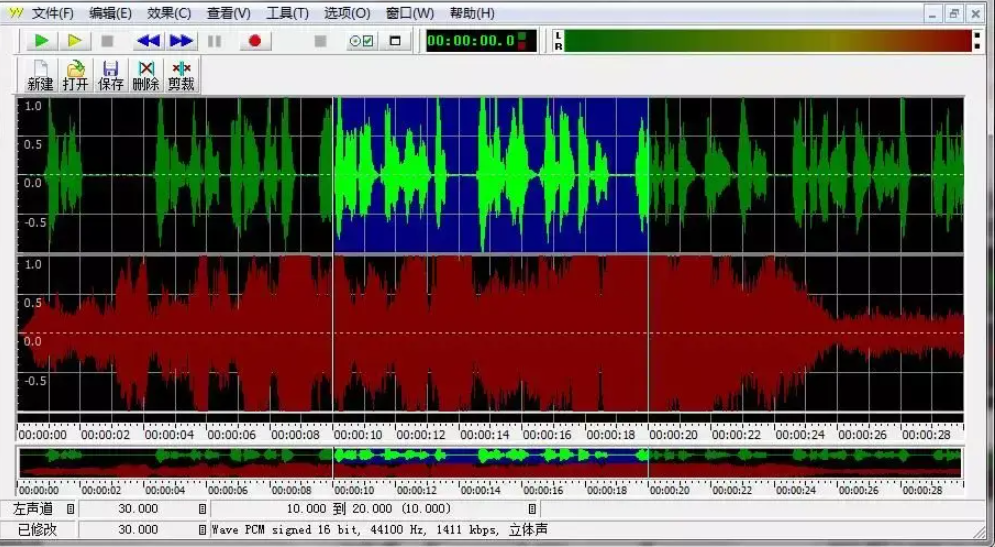Click the green Play button
The height and width of the screenshot is (547, 995).
point(42,41)
